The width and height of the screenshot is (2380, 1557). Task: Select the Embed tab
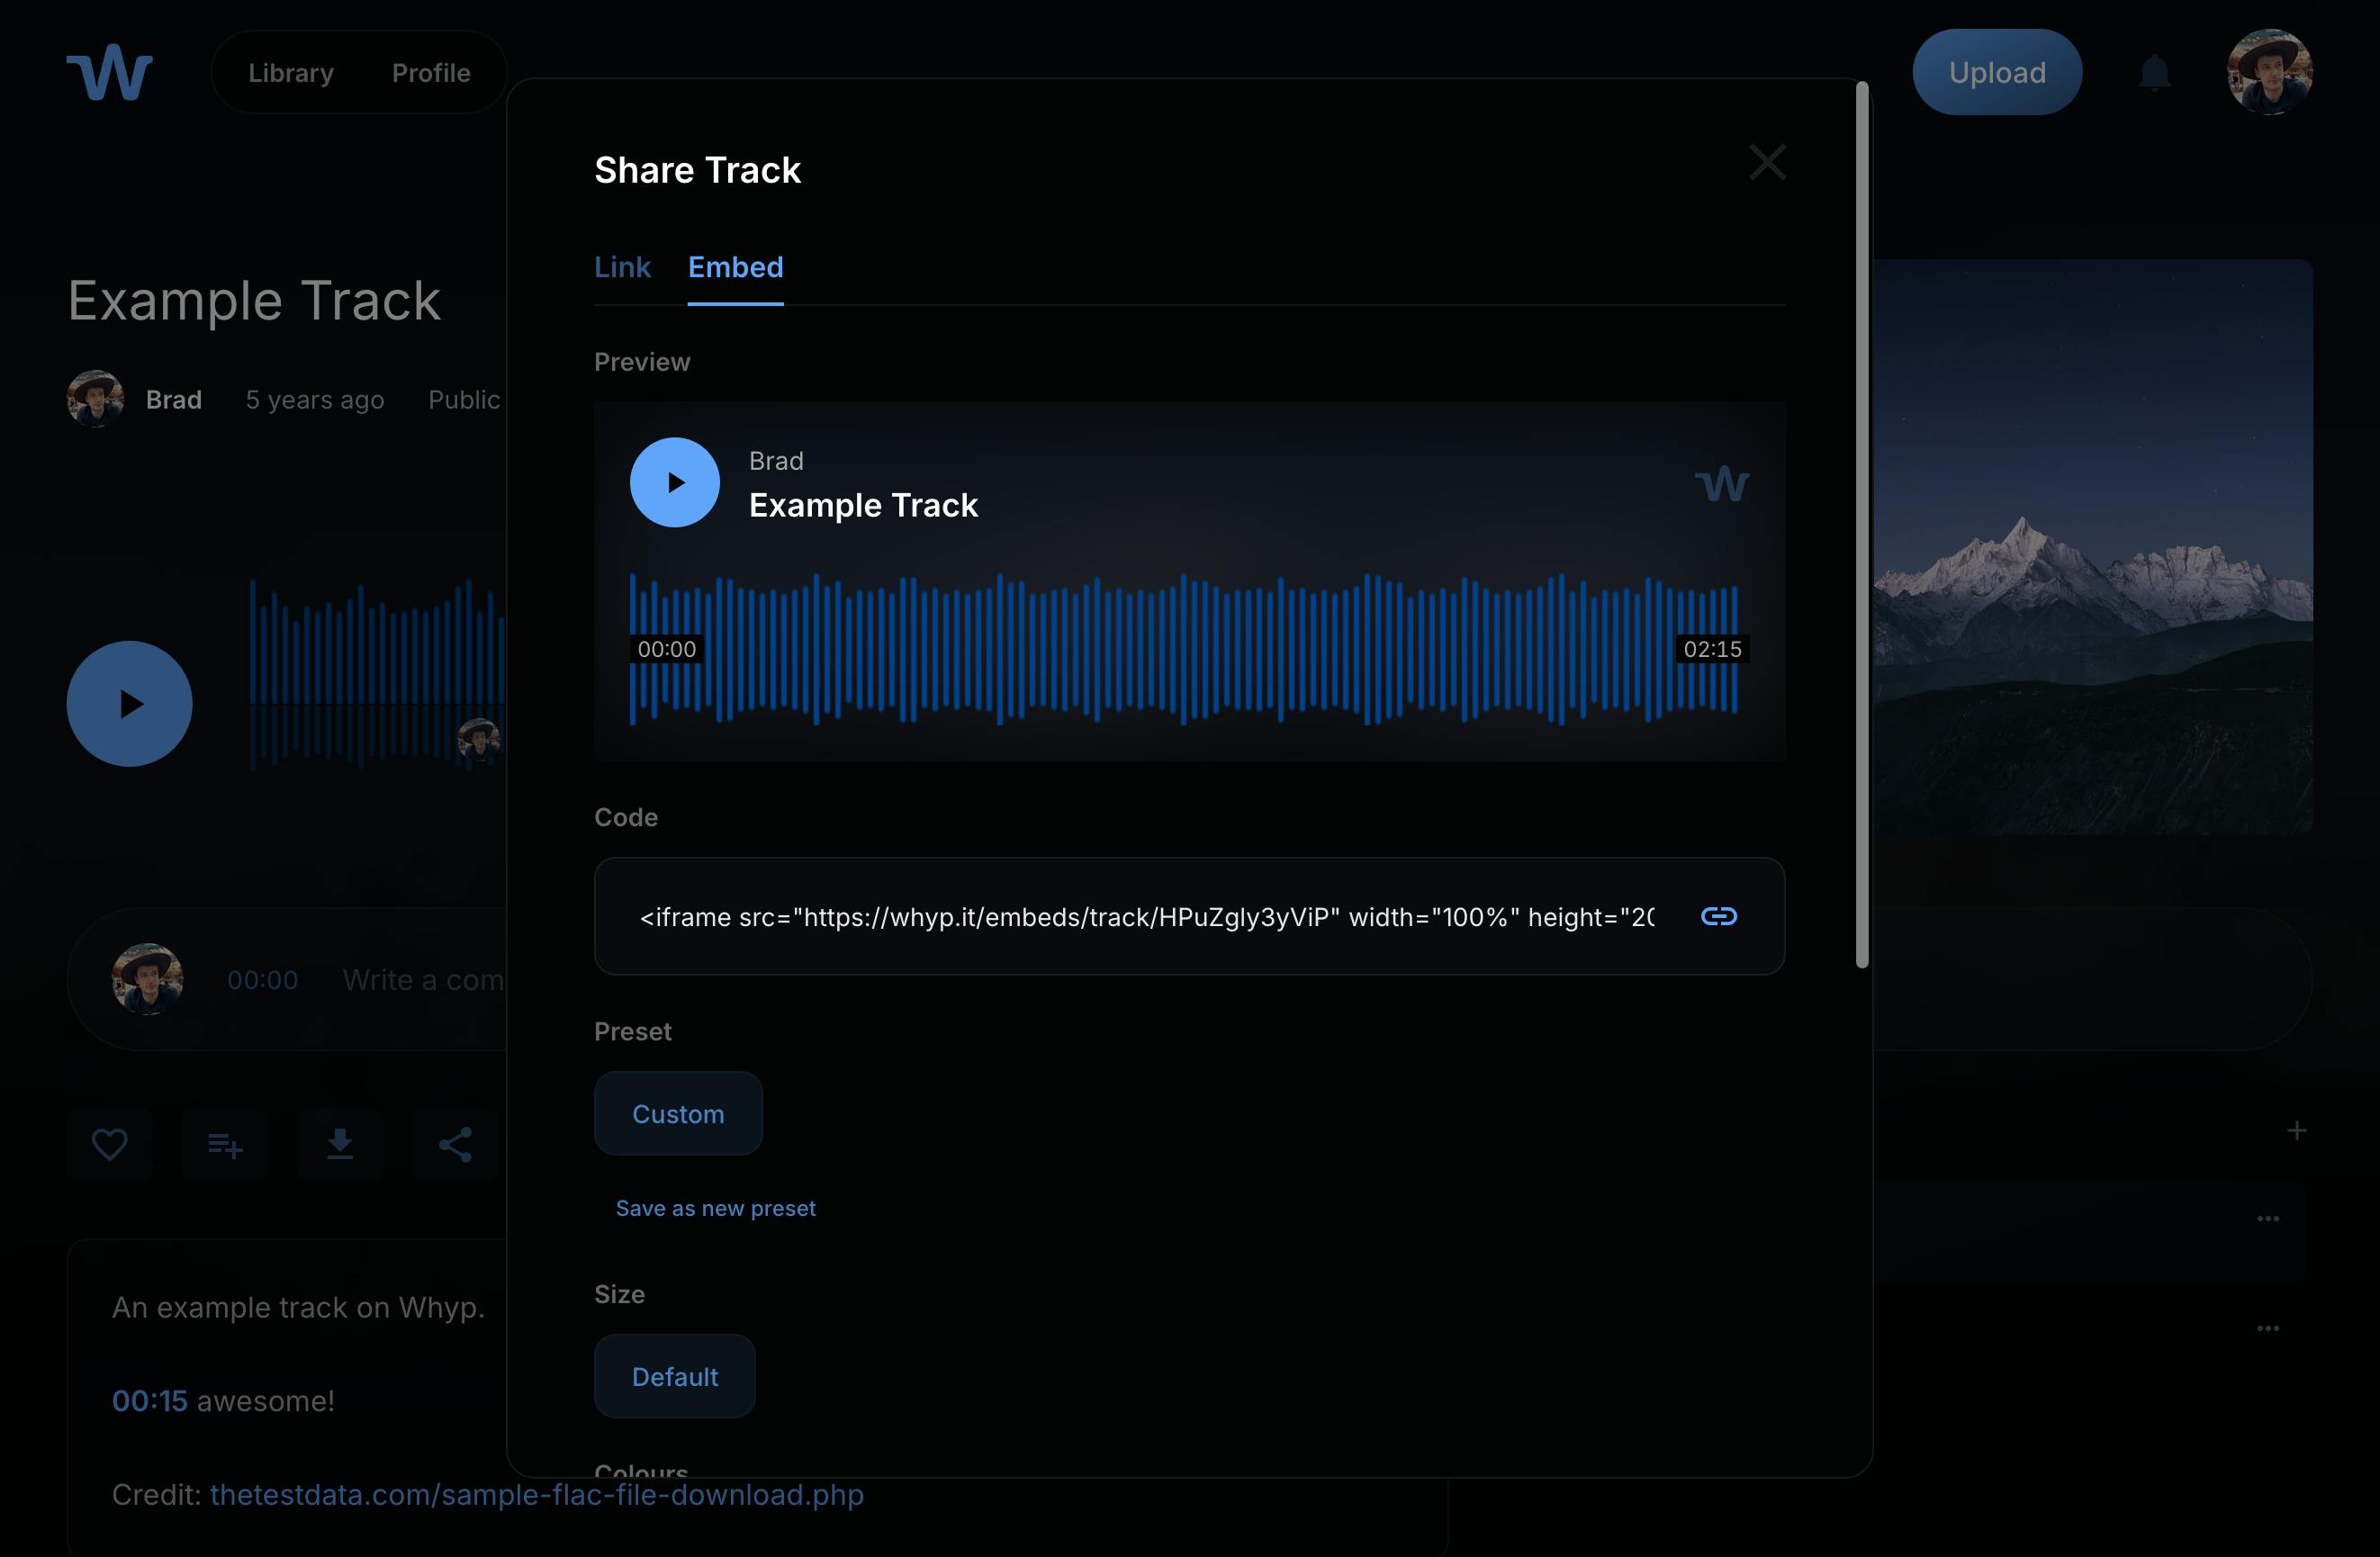[x=735, y=267]
